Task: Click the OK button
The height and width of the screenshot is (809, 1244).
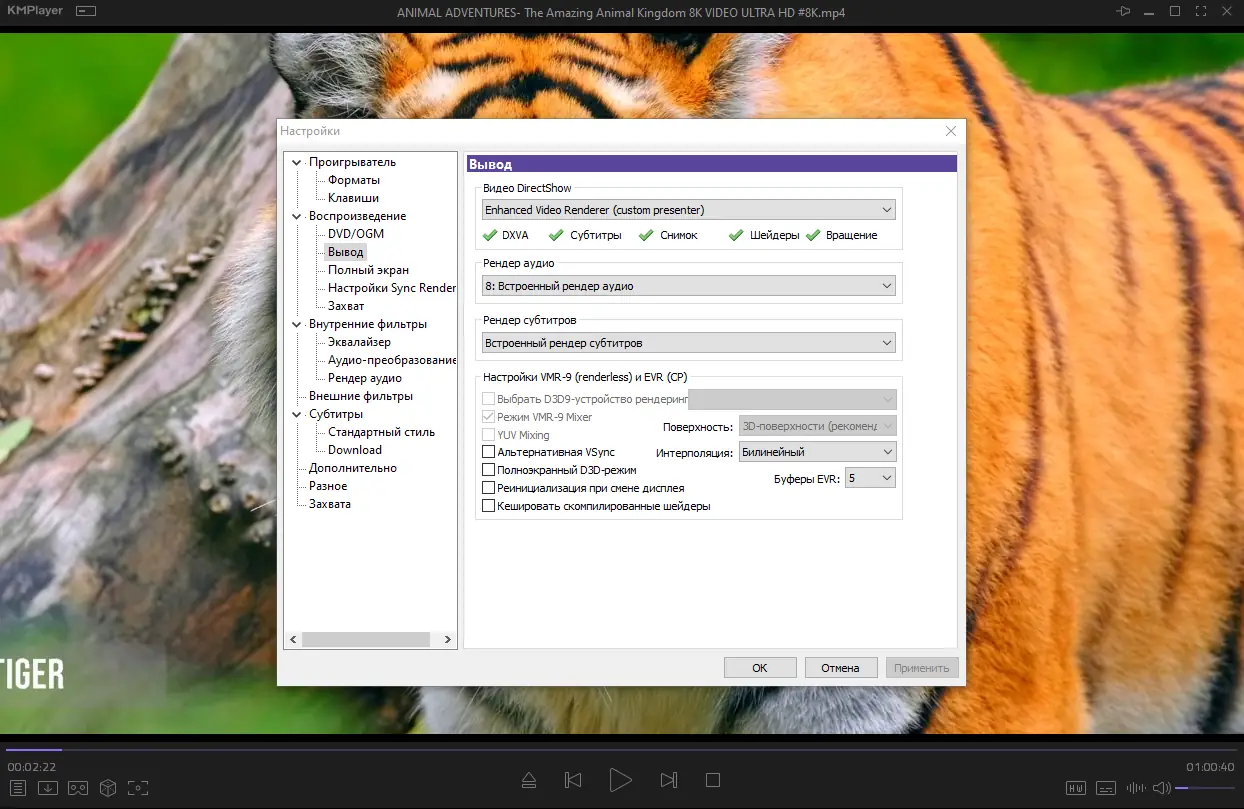Action: pyautogui.click(x=760, y=668)
